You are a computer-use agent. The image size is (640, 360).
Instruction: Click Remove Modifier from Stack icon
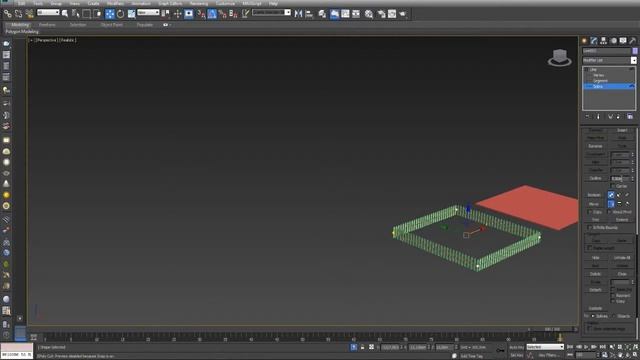coord(618,117)
